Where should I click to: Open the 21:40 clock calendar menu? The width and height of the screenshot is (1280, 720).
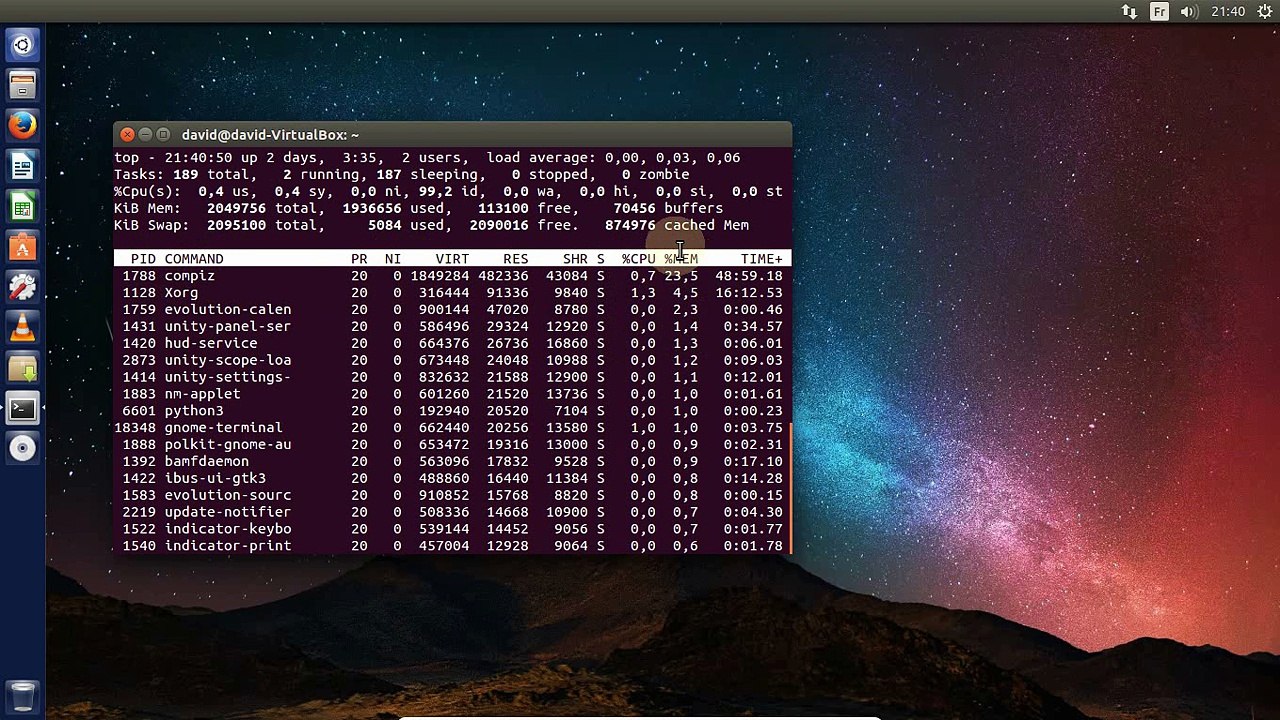click(x=1227, y=12)
